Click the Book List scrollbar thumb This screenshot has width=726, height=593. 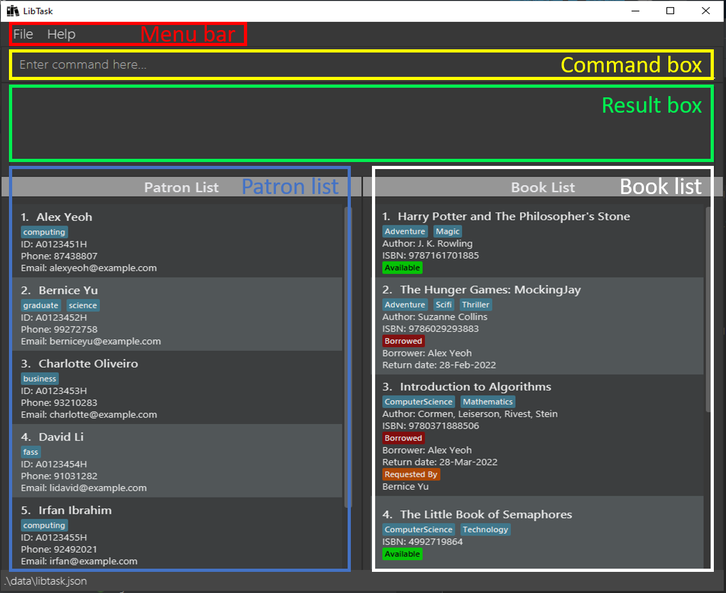coord(707,309)
